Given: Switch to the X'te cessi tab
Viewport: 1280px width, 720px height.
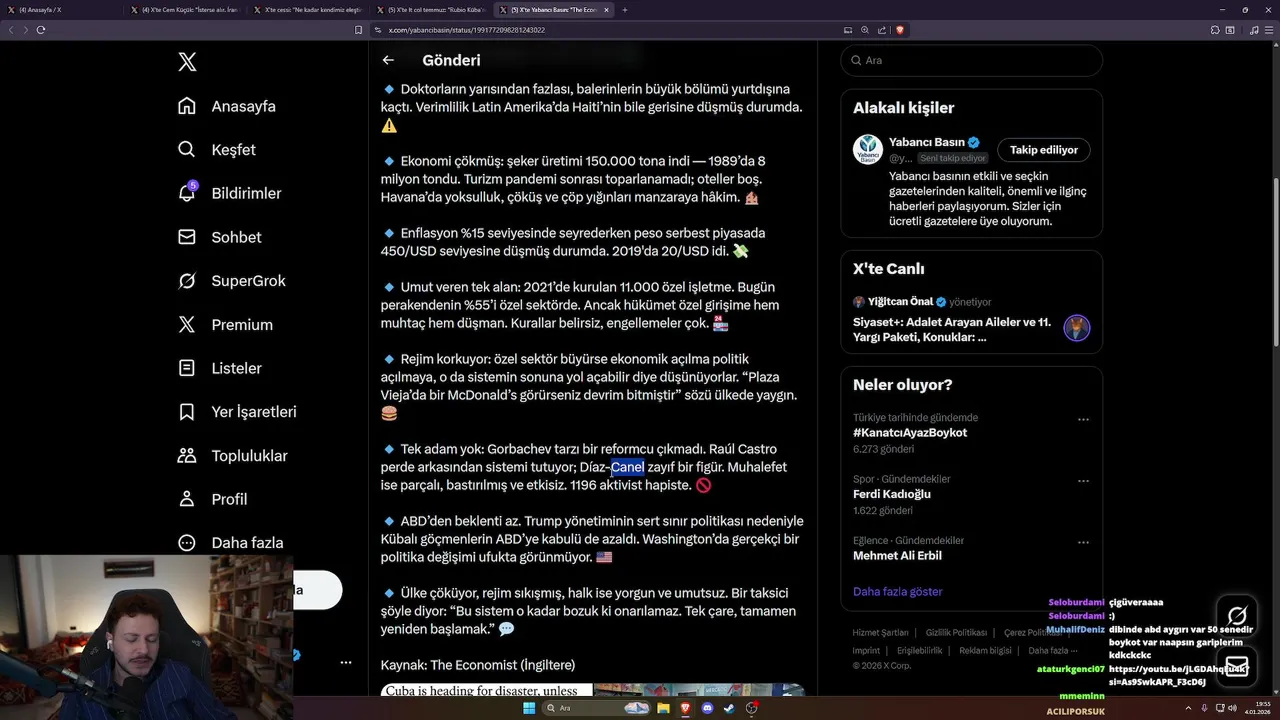Looking at the screenshot, I should [310, 10].
